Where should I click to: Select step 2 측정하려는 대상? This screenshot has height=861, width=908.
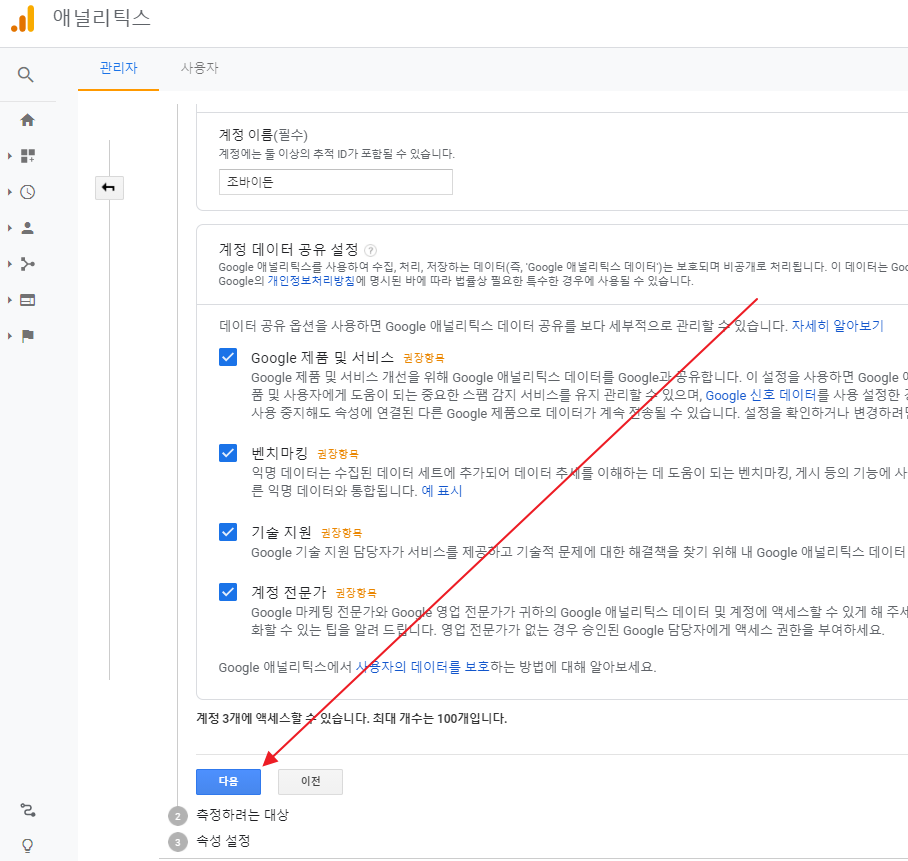coord(242,815)
